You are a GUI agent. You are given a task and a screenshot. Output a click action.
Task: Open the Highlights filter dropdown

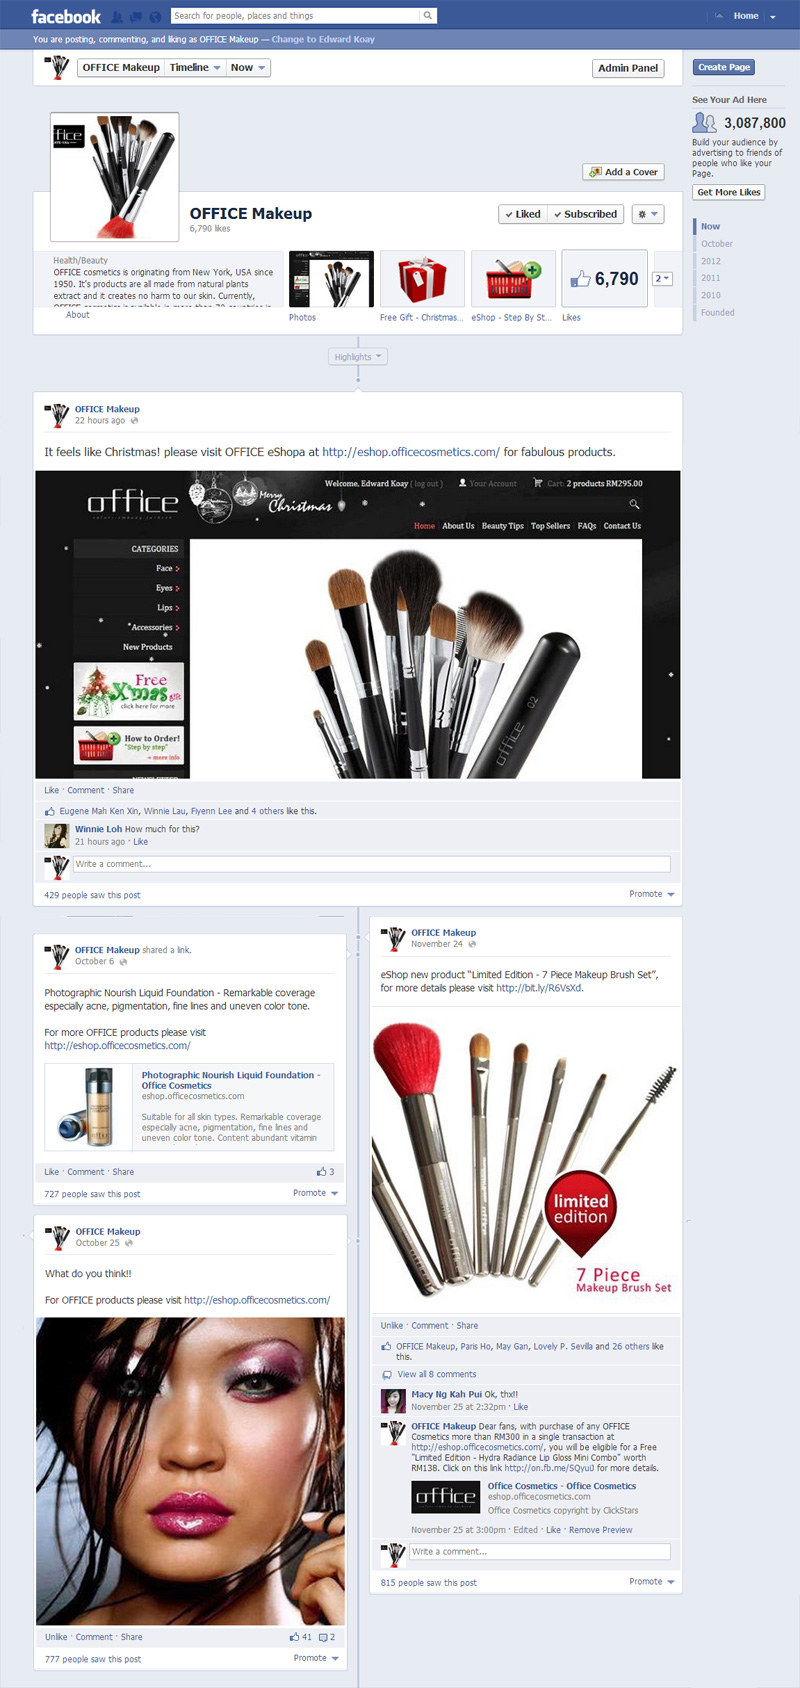(x=357, y=357)
